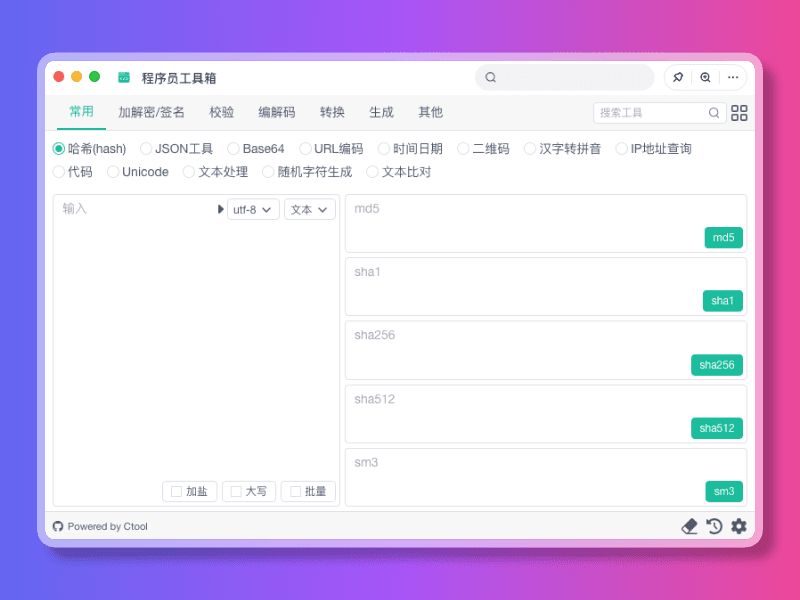800x600 pixels.
Task: Open the all-tools grid icon
Action: (x=739, y=113)
